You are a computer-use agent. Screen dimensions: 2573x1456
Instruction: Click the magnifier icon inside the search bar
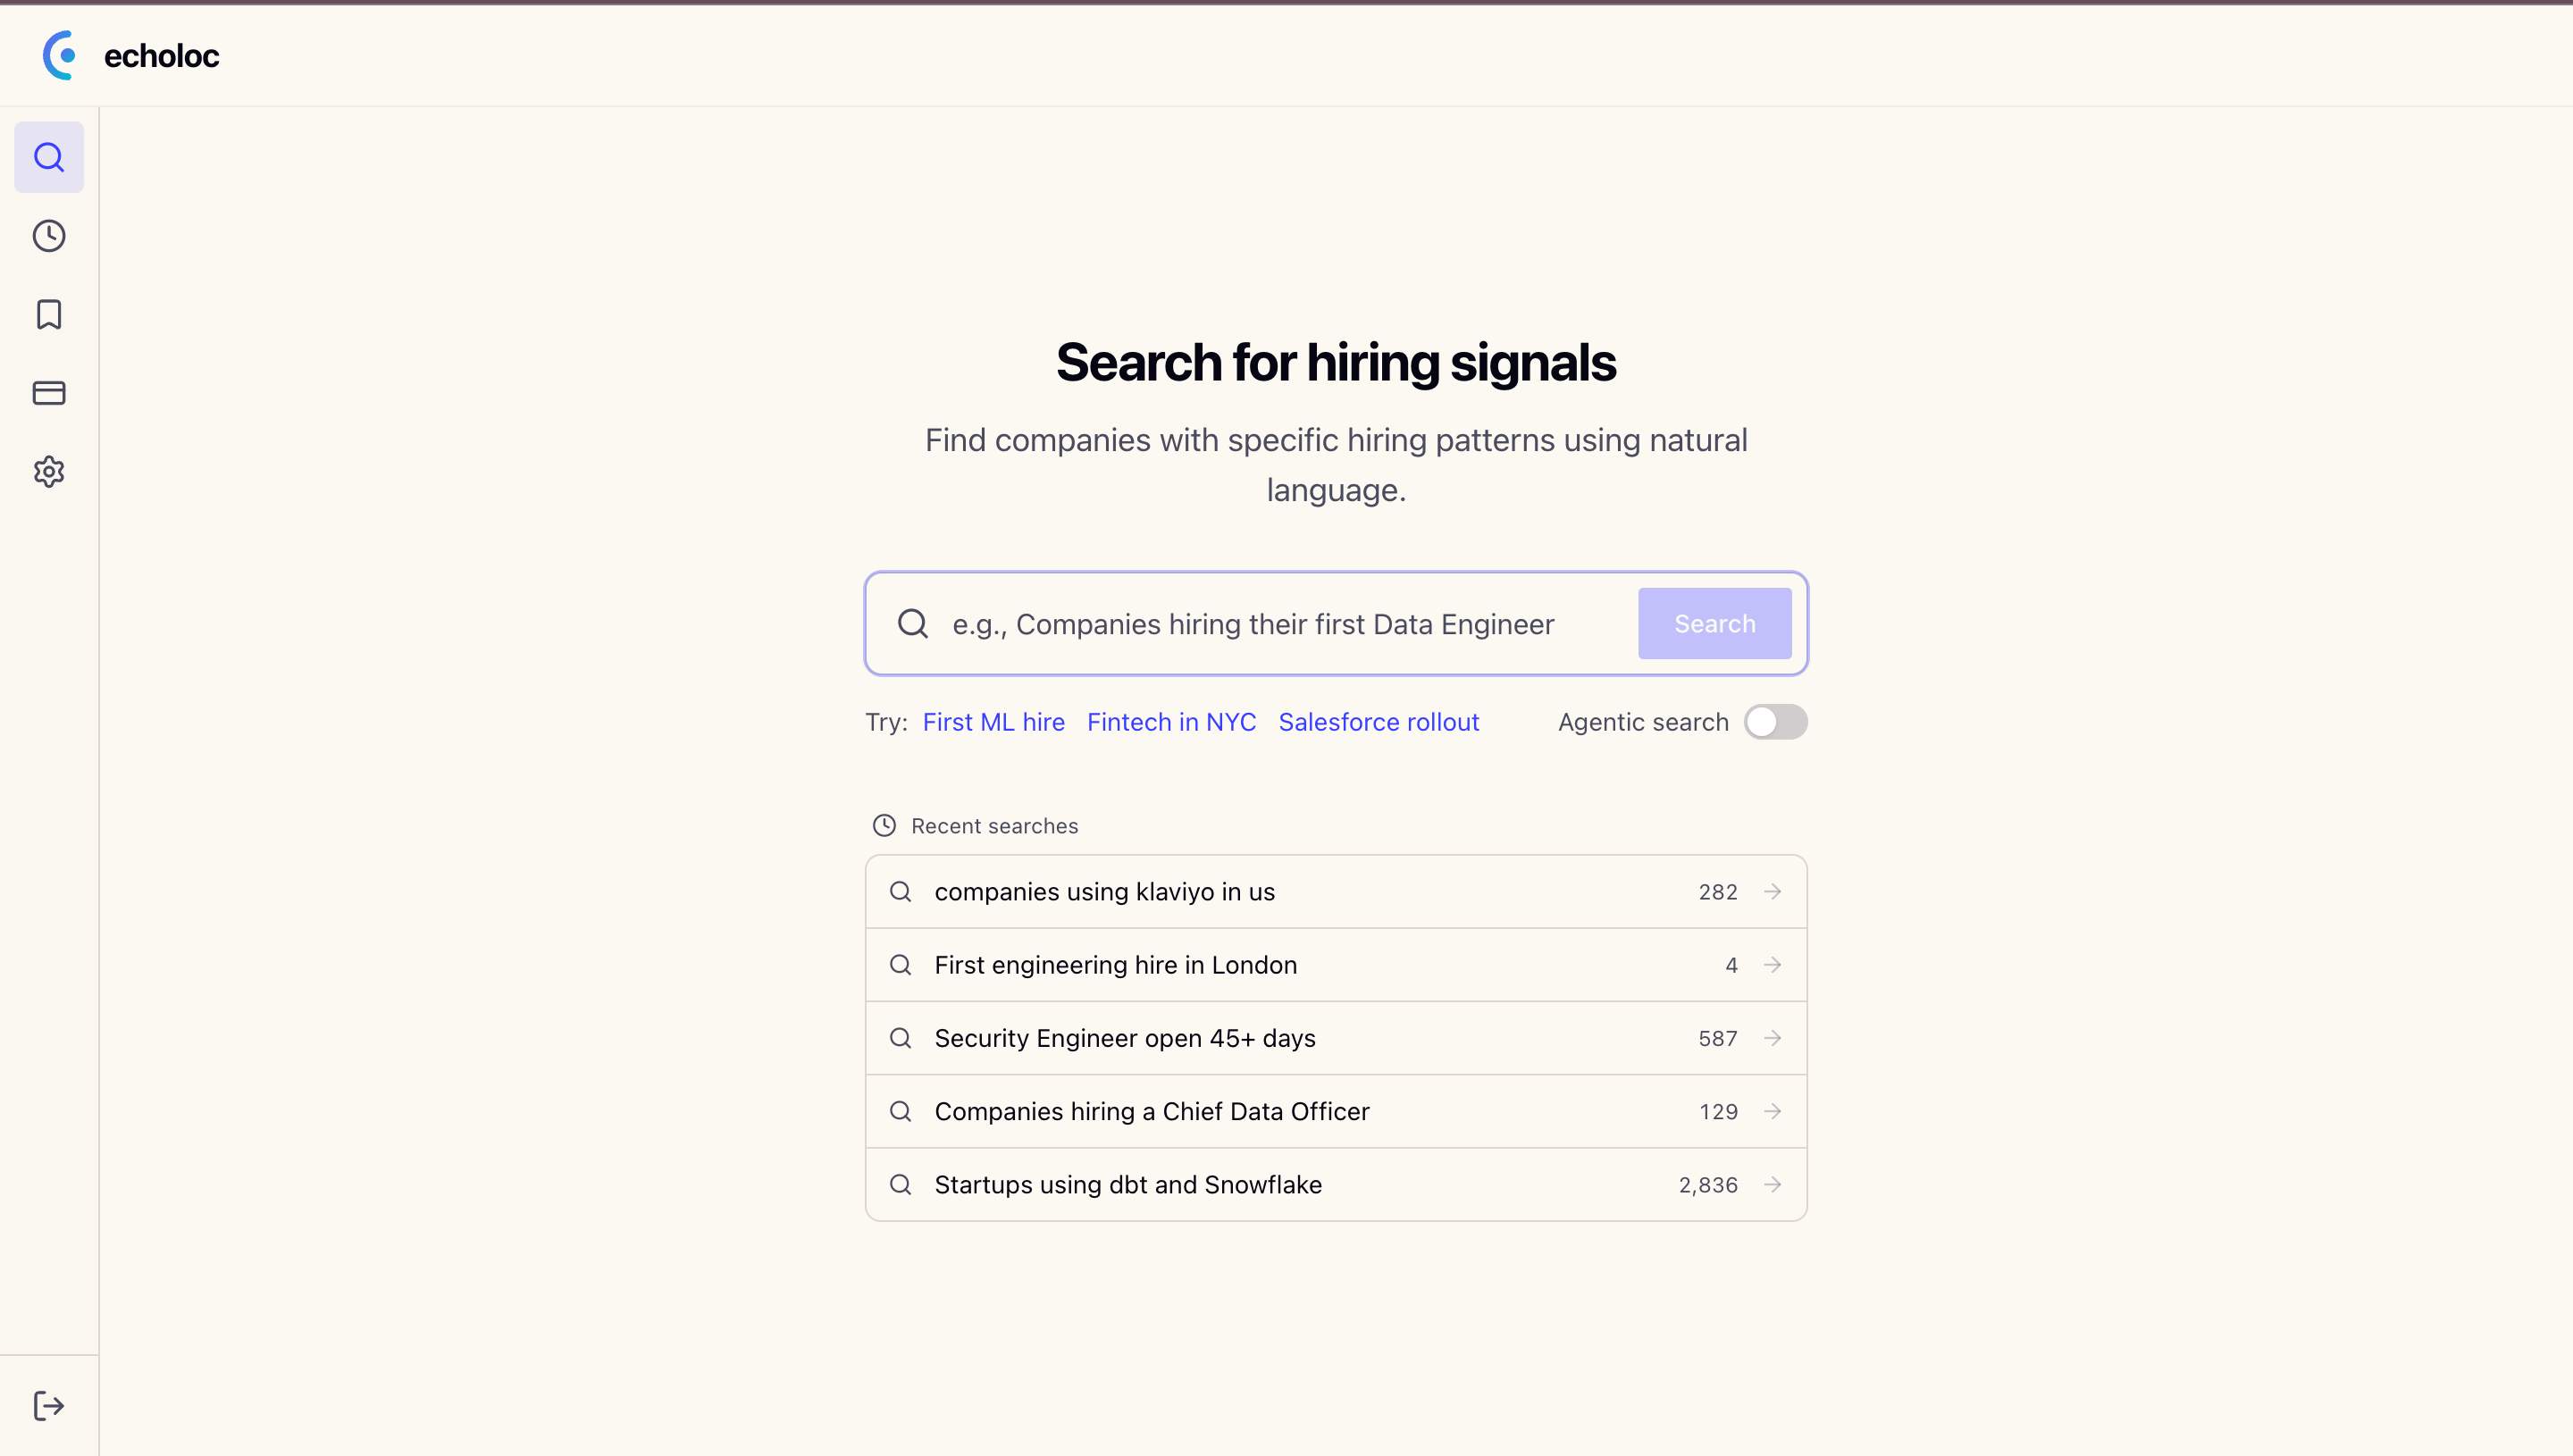[x=912, y=623]
